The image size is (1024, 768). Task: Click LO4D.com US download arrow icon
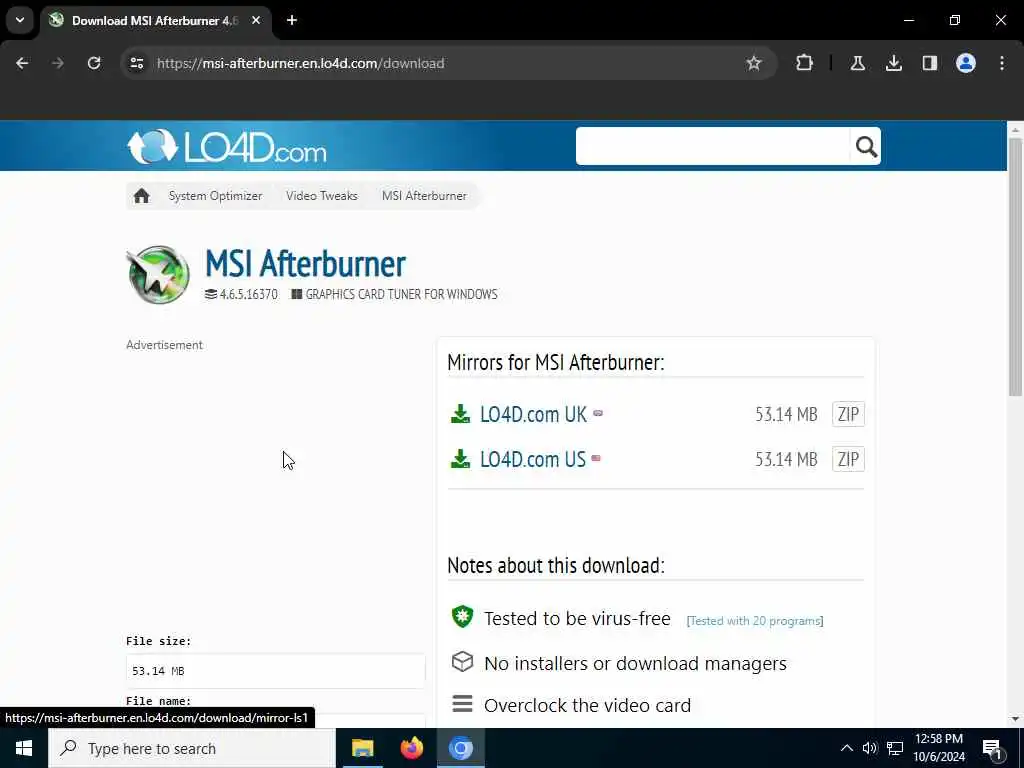point(460,459)
